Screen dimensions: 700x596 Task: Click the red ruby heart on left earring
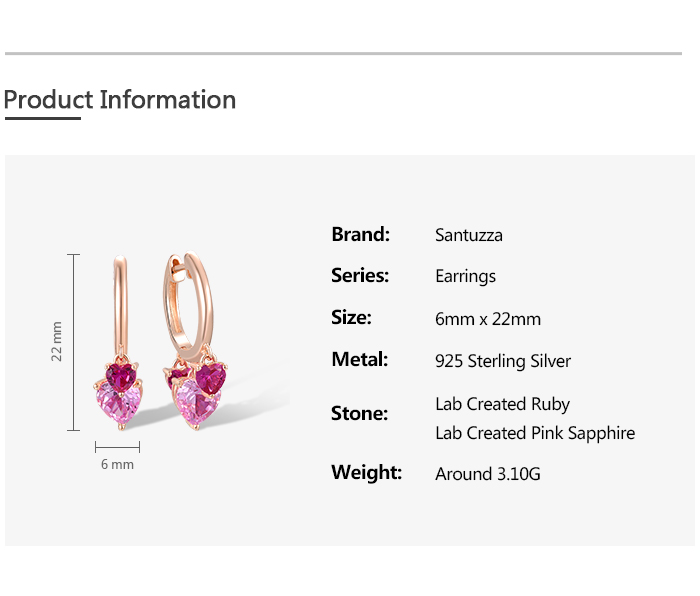coord(123,377)
